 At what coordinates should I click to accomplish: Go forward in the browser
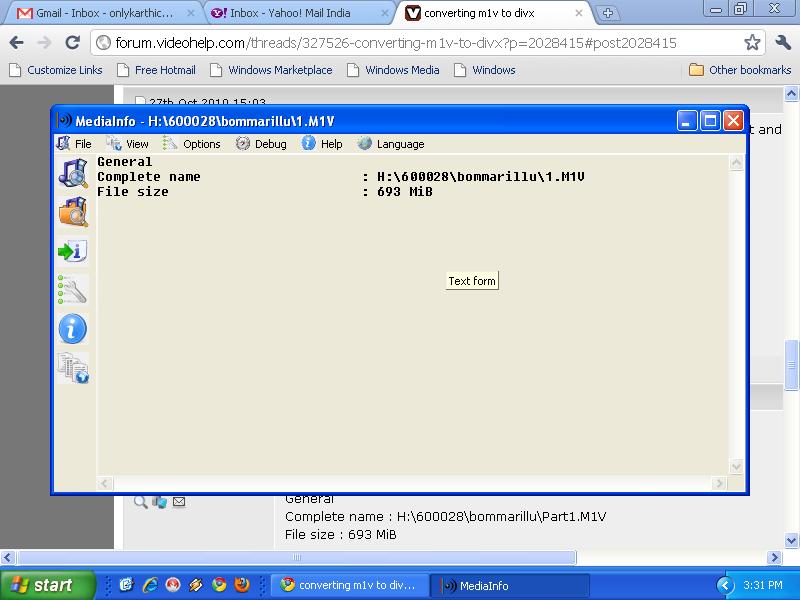(x=45, y=42)
